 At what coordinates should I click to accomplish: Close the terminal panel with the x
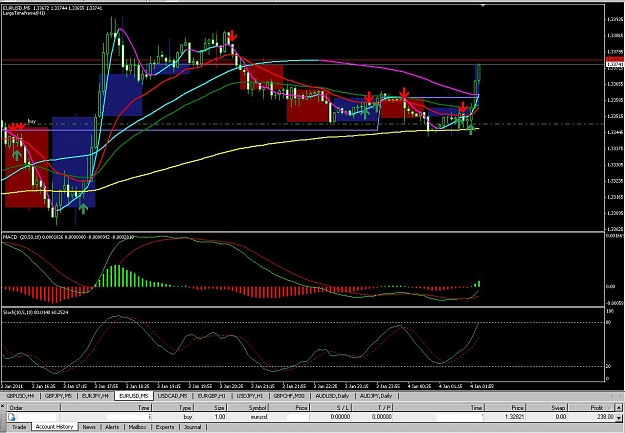3,407
